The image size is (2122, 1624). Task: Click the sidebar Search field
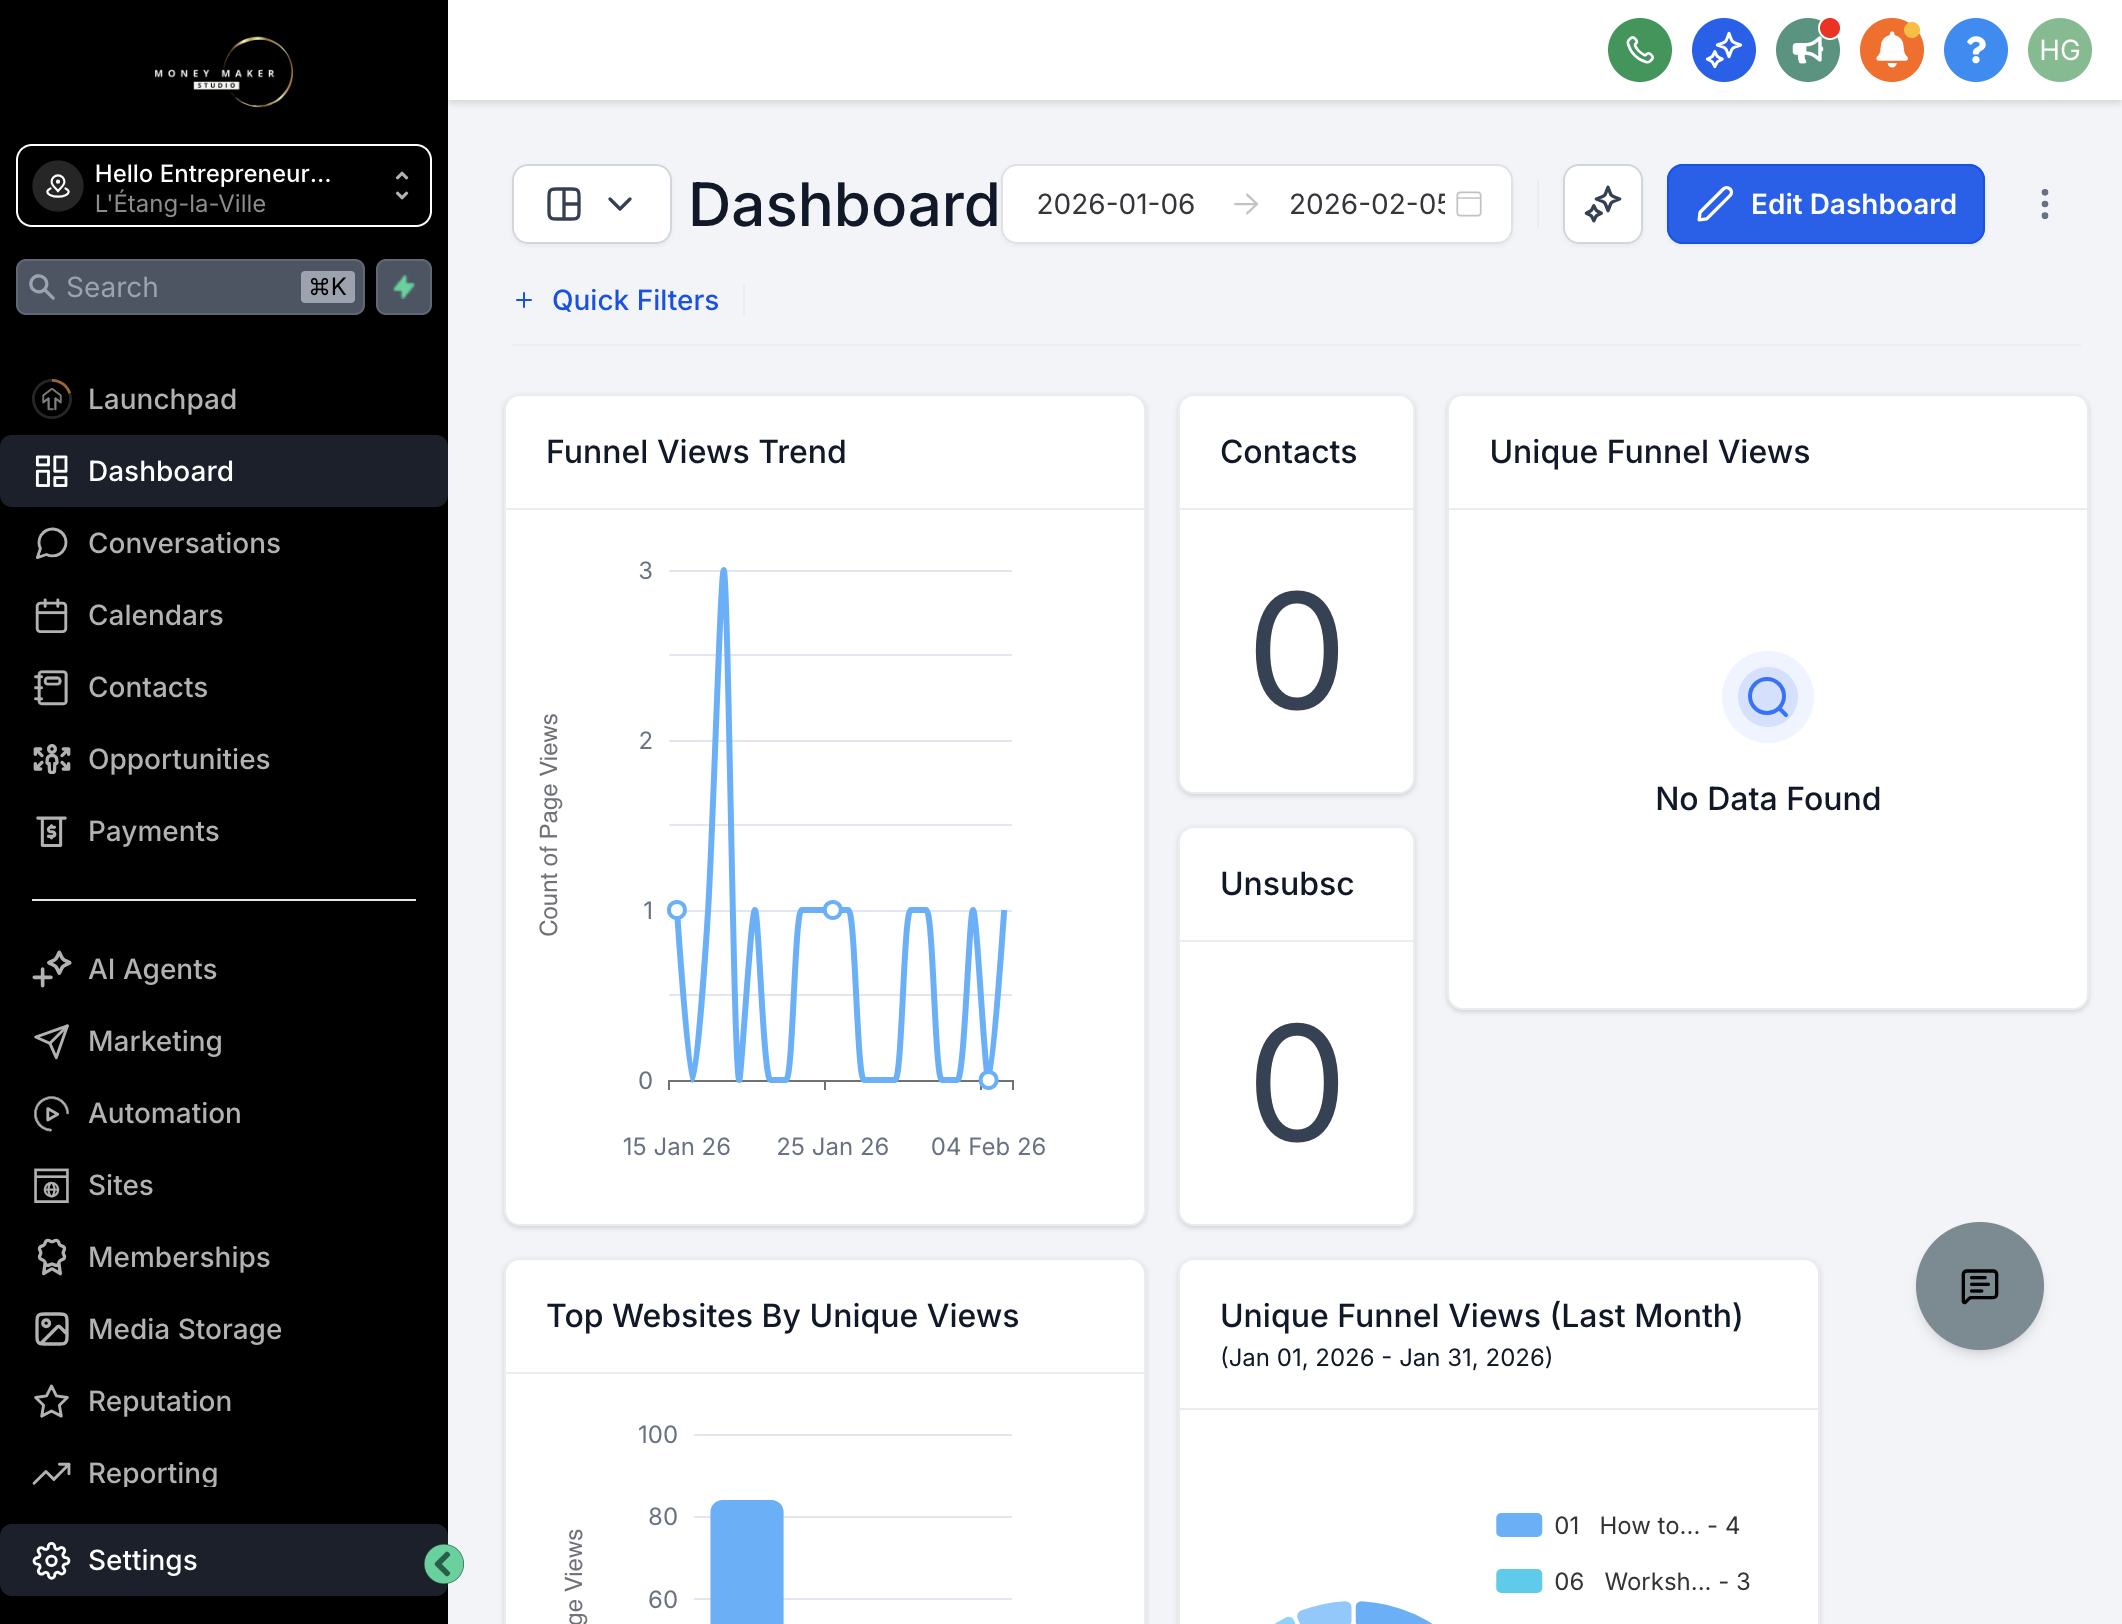[x=190, y=287]
